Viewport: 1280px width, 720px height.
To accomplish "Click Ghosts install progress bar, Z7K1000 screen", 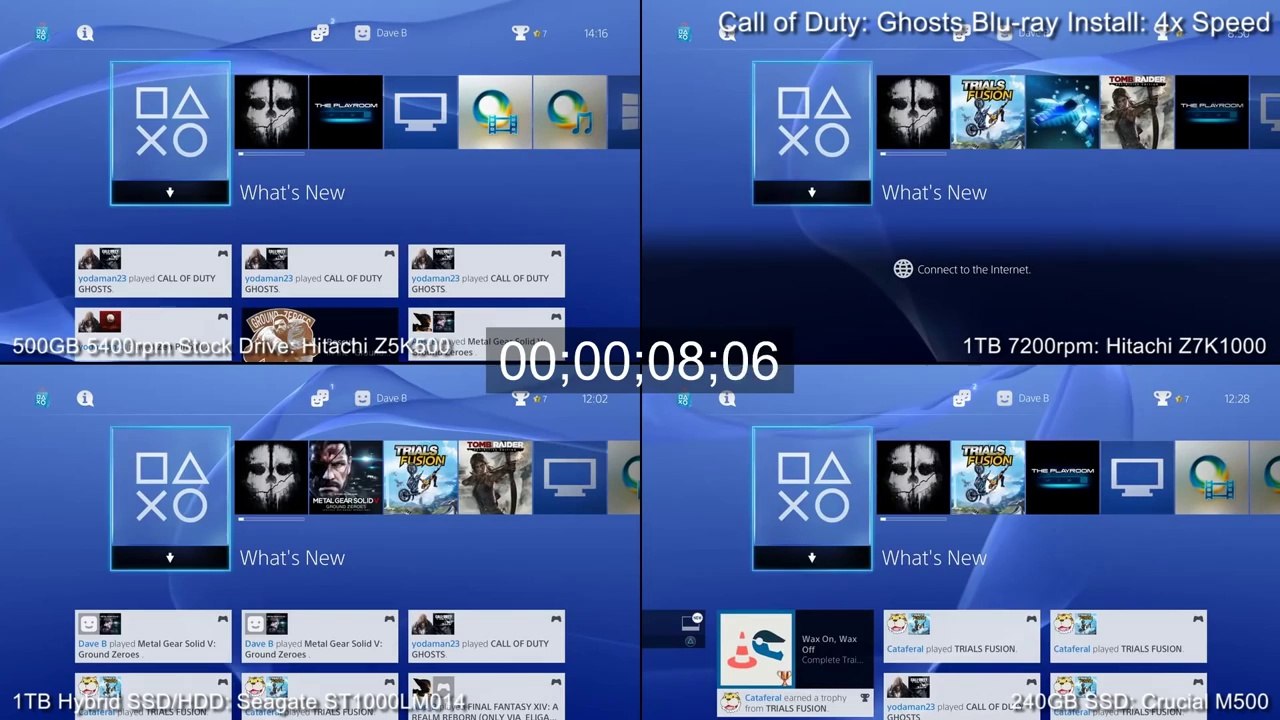I will point(913,154).
